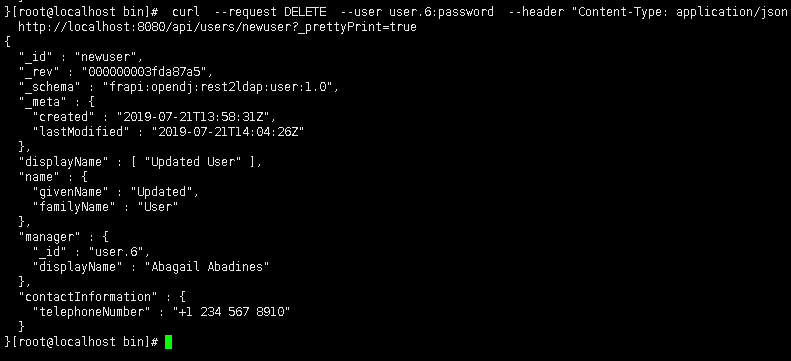
Task: Click the lastModified timestamp value
Action: click(x=228, y=132)
